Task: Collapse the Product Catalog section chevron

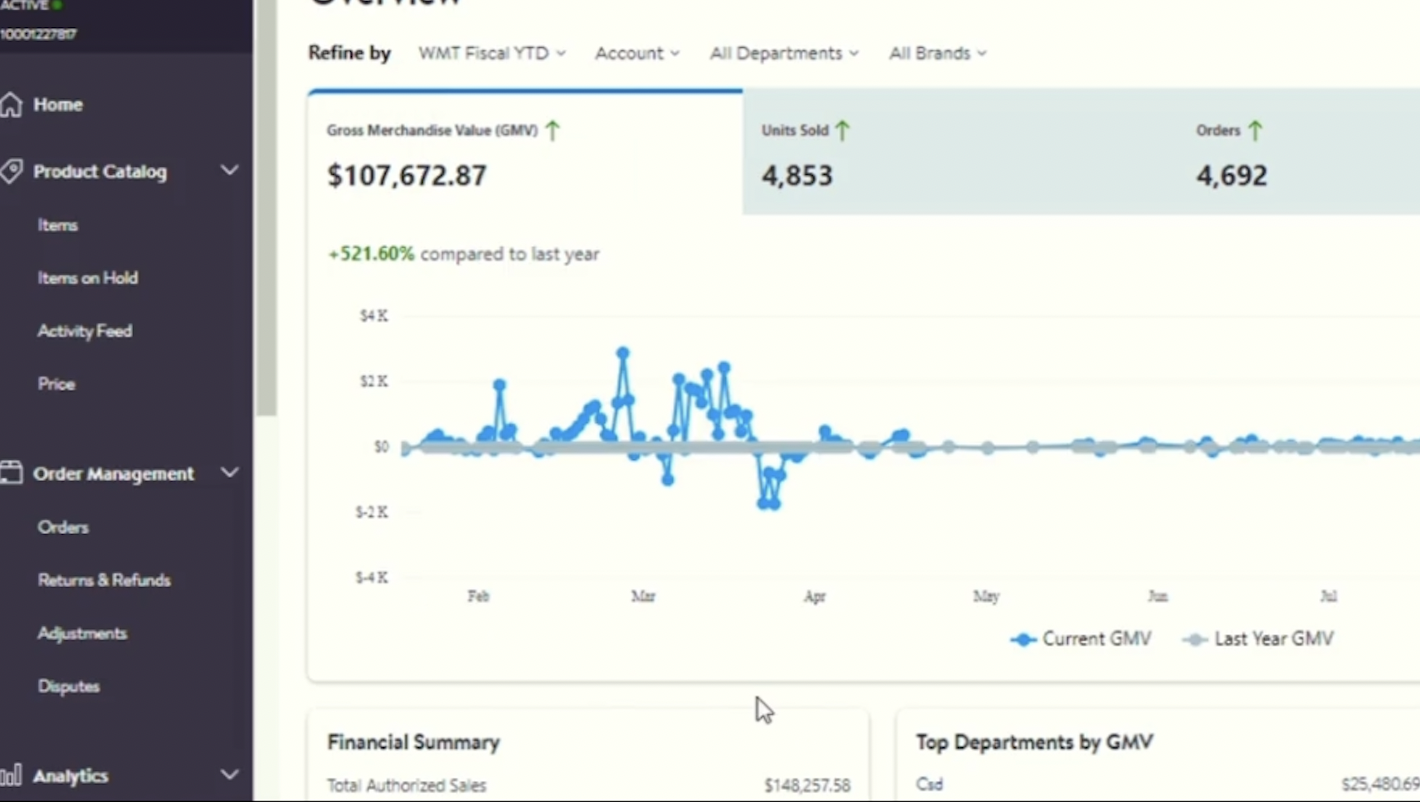Action: click(229, 171)
